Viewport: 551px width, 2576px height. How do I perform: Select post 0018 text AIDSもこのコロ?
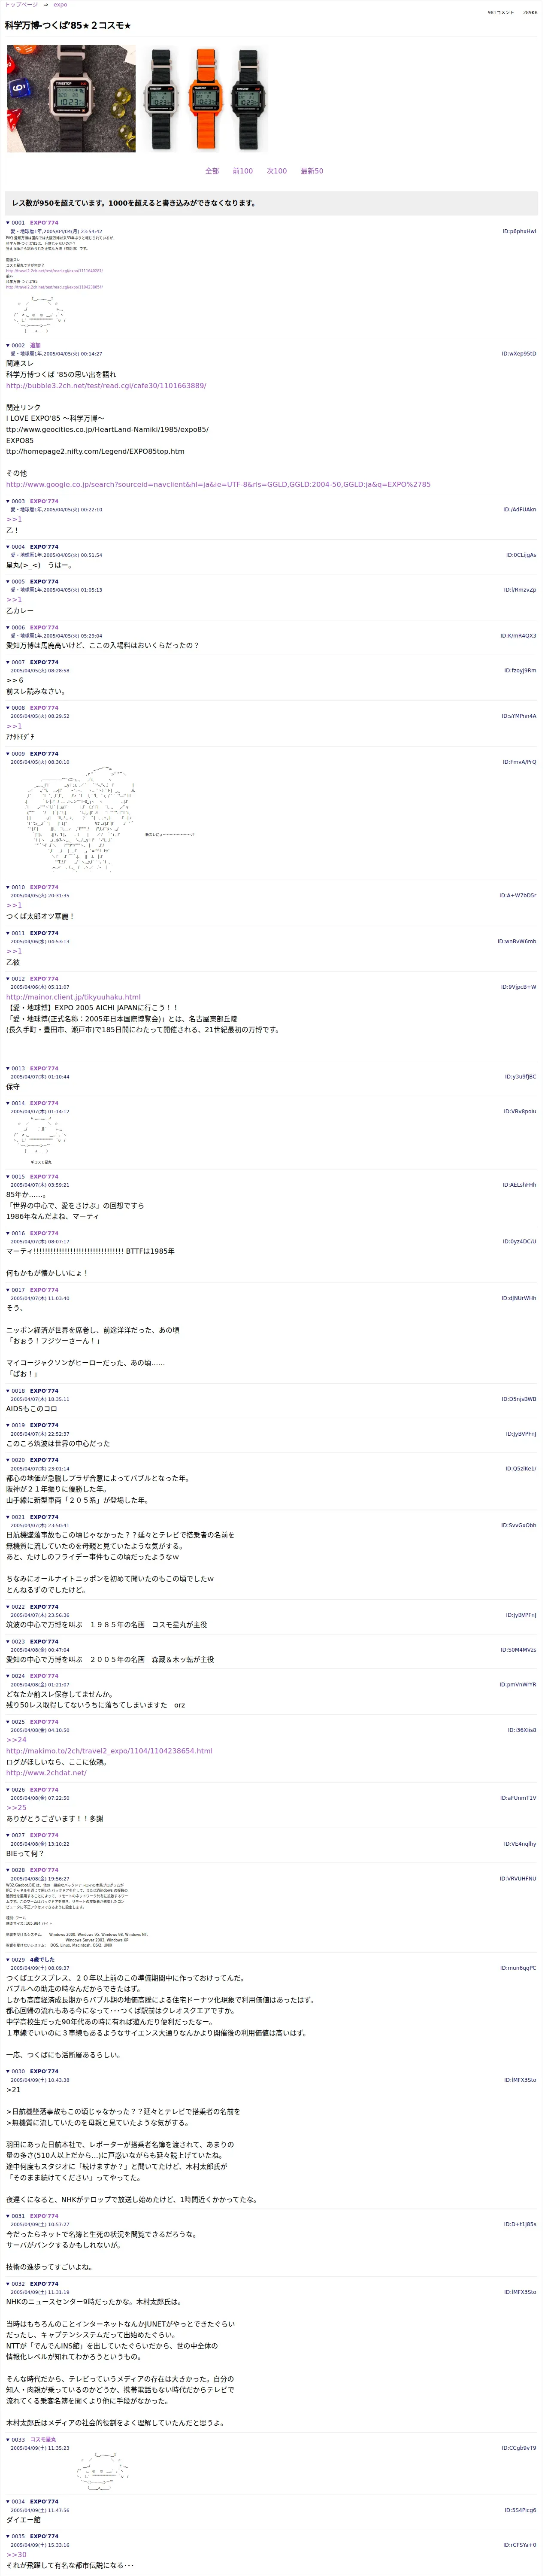pyautogui.click(x=32, y=1408)
